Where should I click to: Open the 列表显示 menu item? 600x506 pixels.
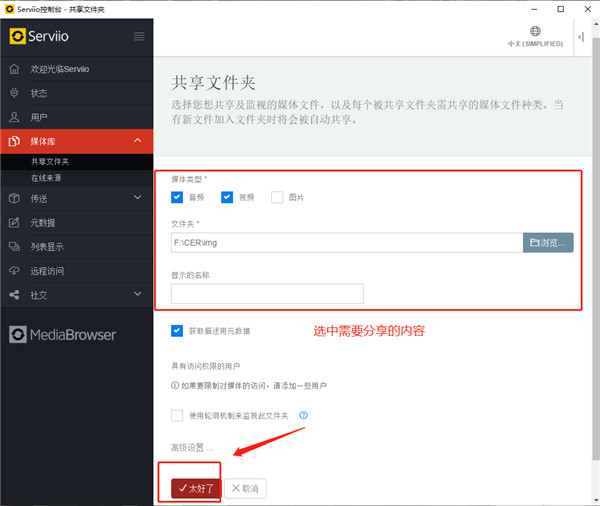point(77,246)
